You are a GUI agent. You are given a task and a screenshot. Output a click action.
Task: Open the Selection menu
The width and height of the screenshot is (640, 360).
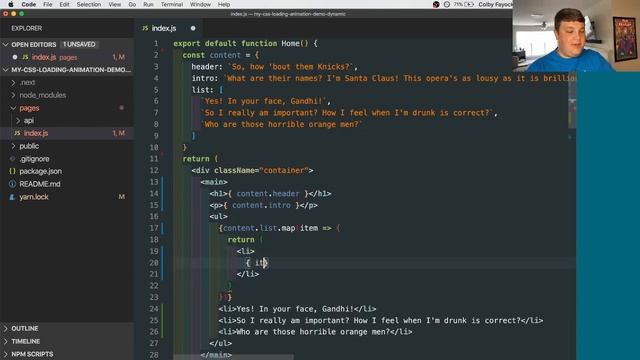[x=89, y=4]
